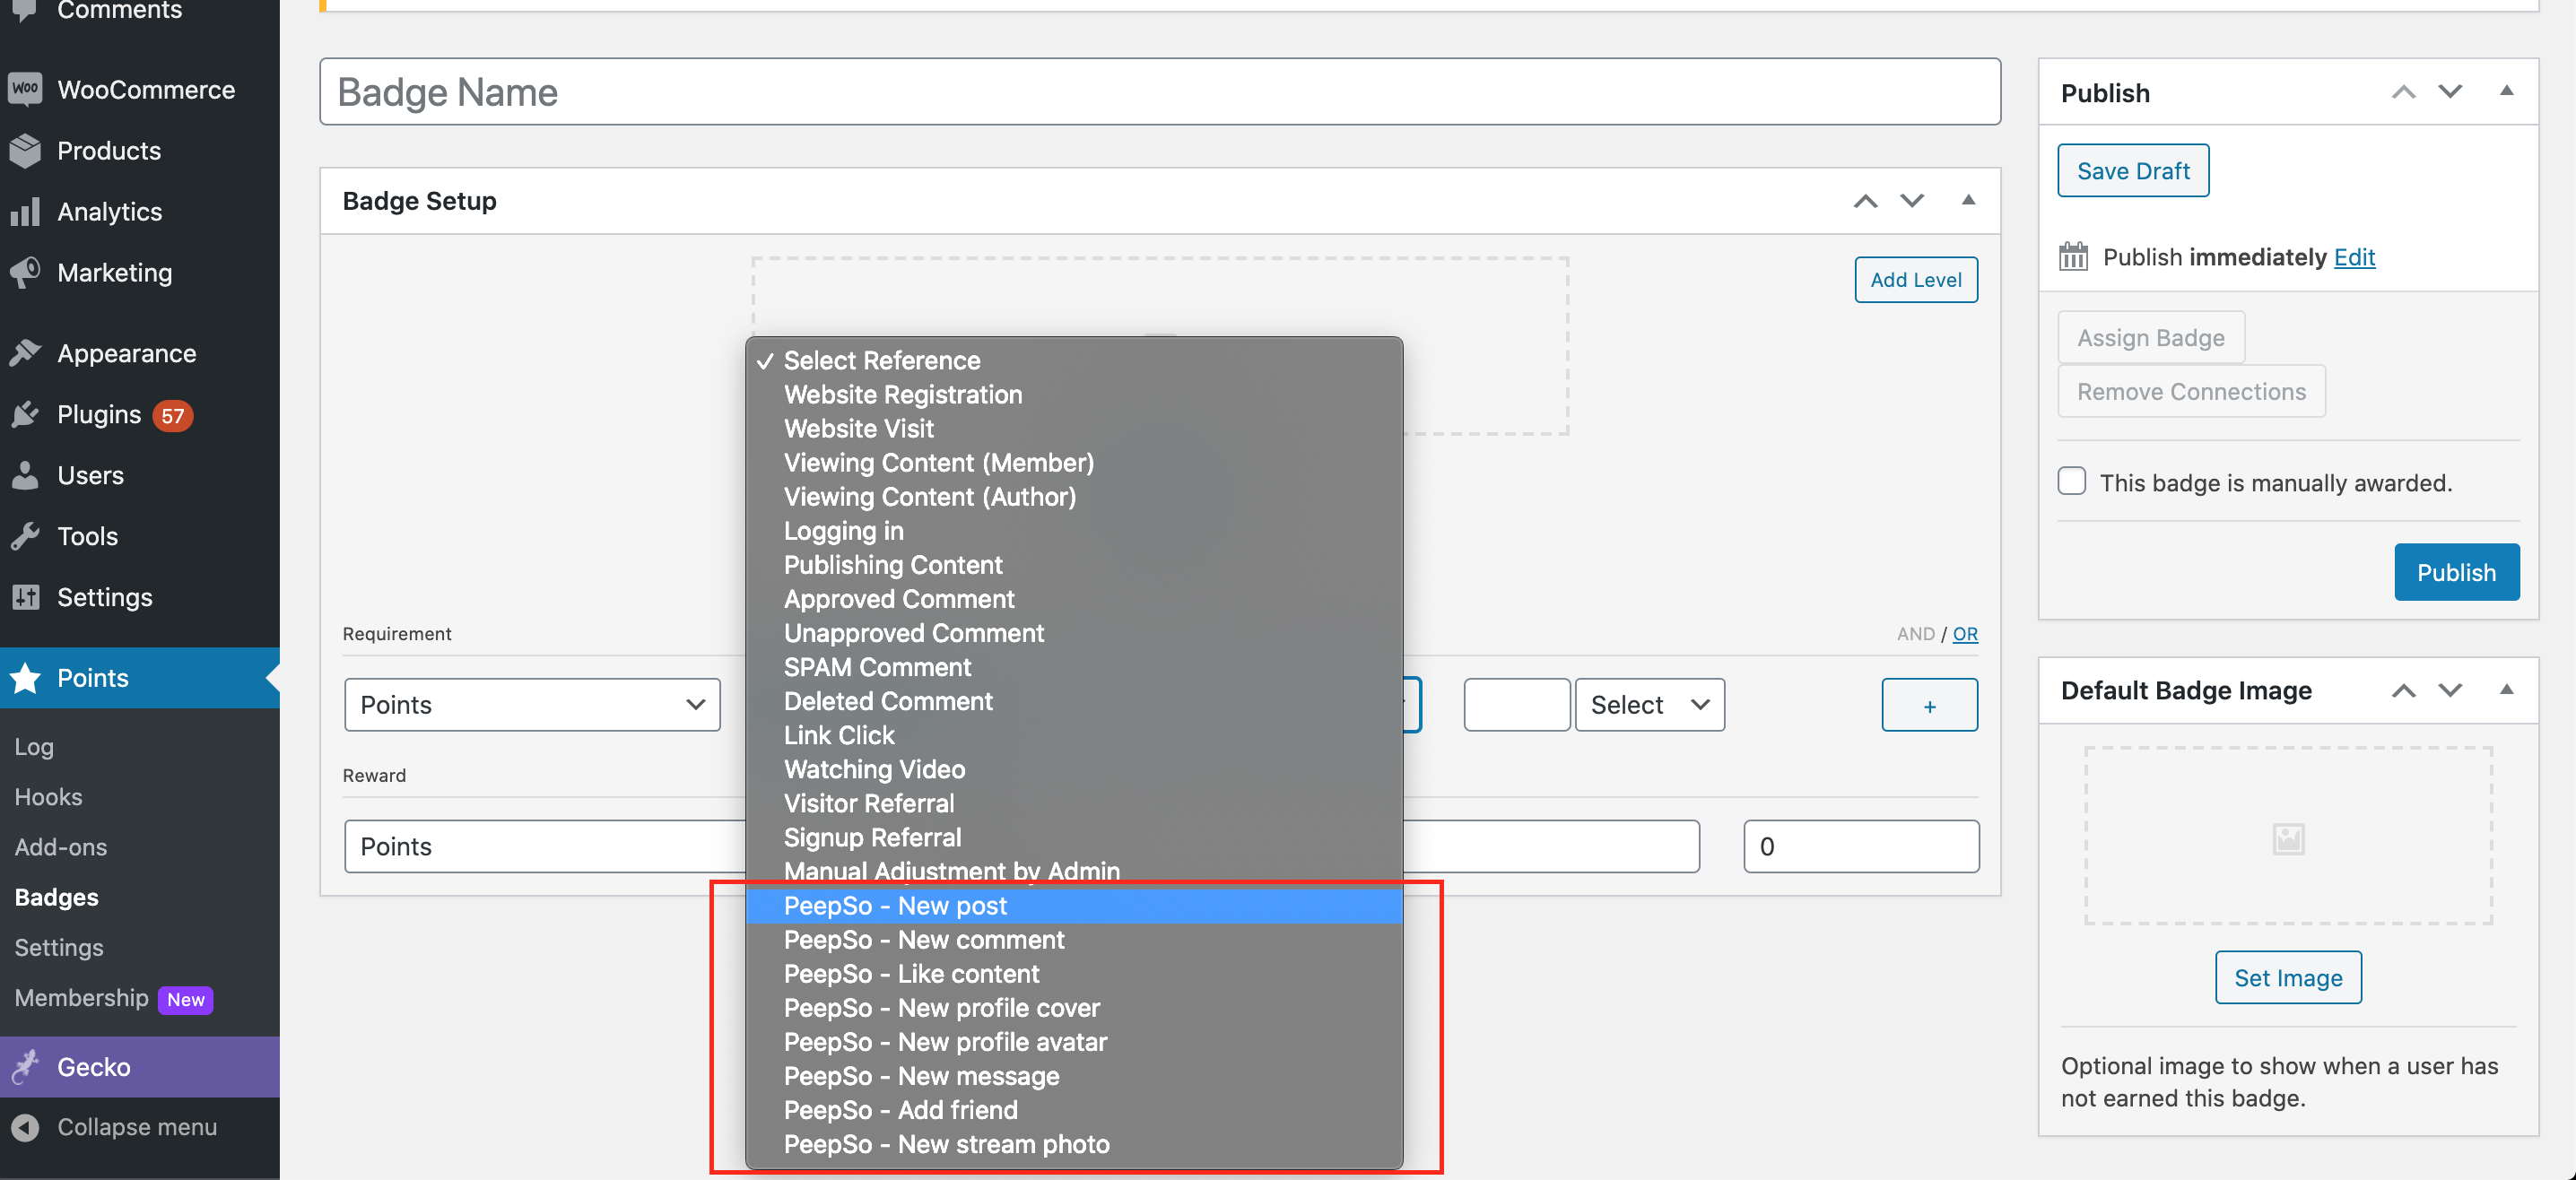Select Publishing Content reference option
The width and height of the screenshot is (2576, 1180).
click(x=1074, y=564)
